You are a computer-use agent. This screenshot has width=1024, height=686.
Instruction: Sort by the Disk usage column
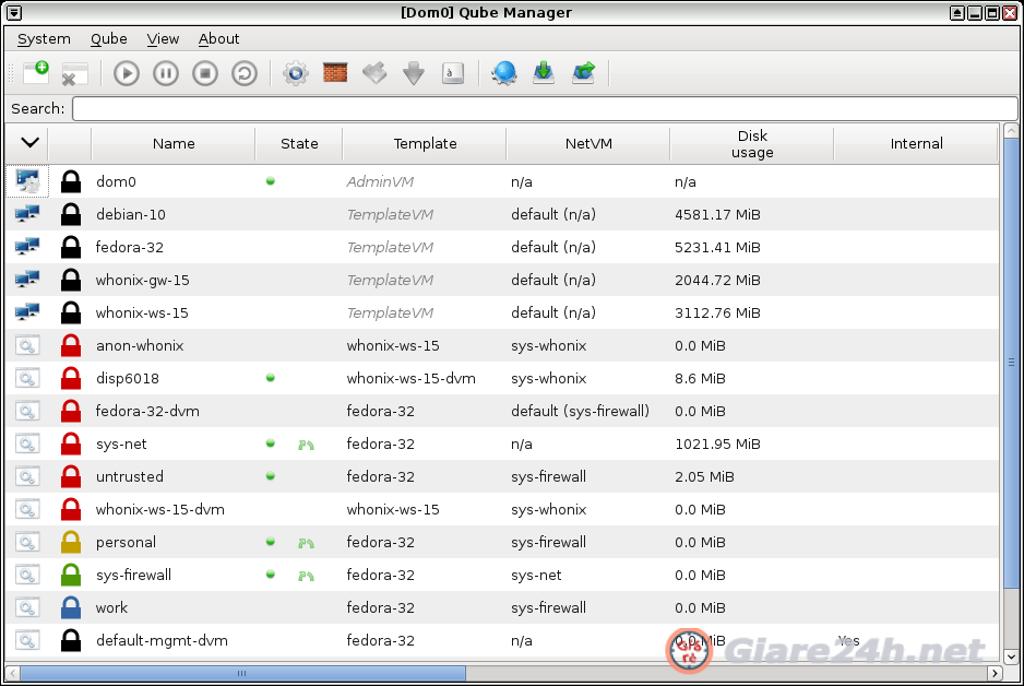pos(751,143)
